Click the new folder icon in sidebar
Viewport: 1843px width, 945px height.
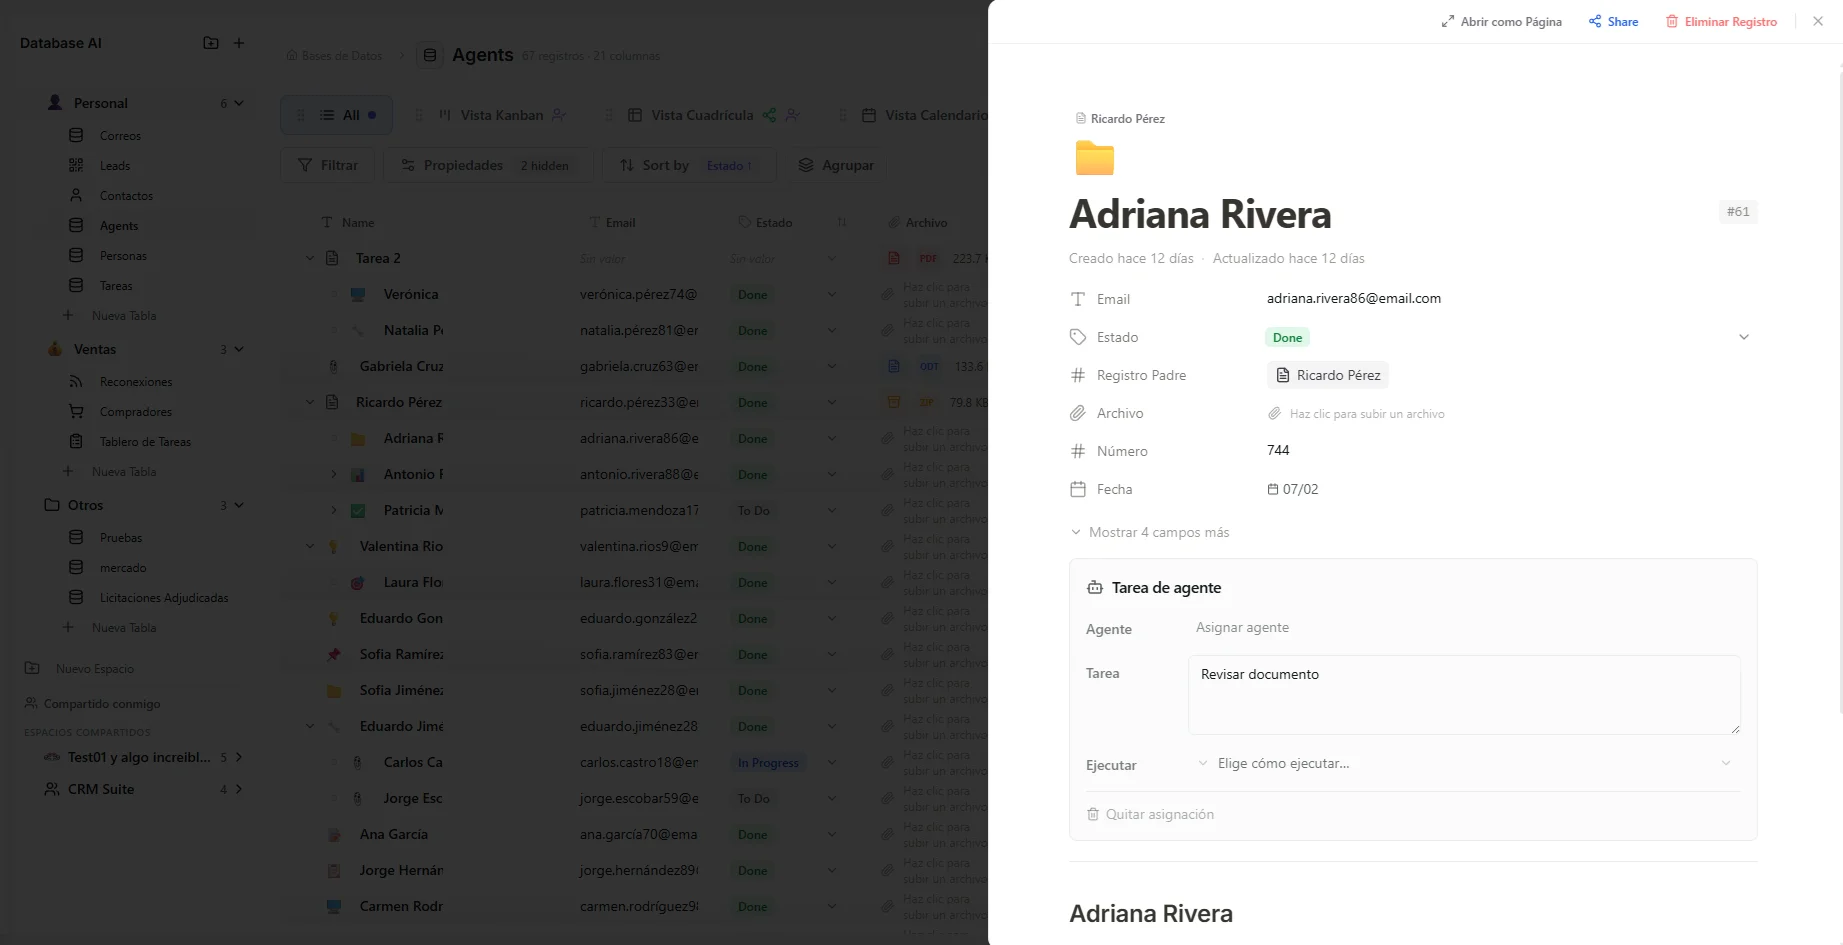(211, 43)
